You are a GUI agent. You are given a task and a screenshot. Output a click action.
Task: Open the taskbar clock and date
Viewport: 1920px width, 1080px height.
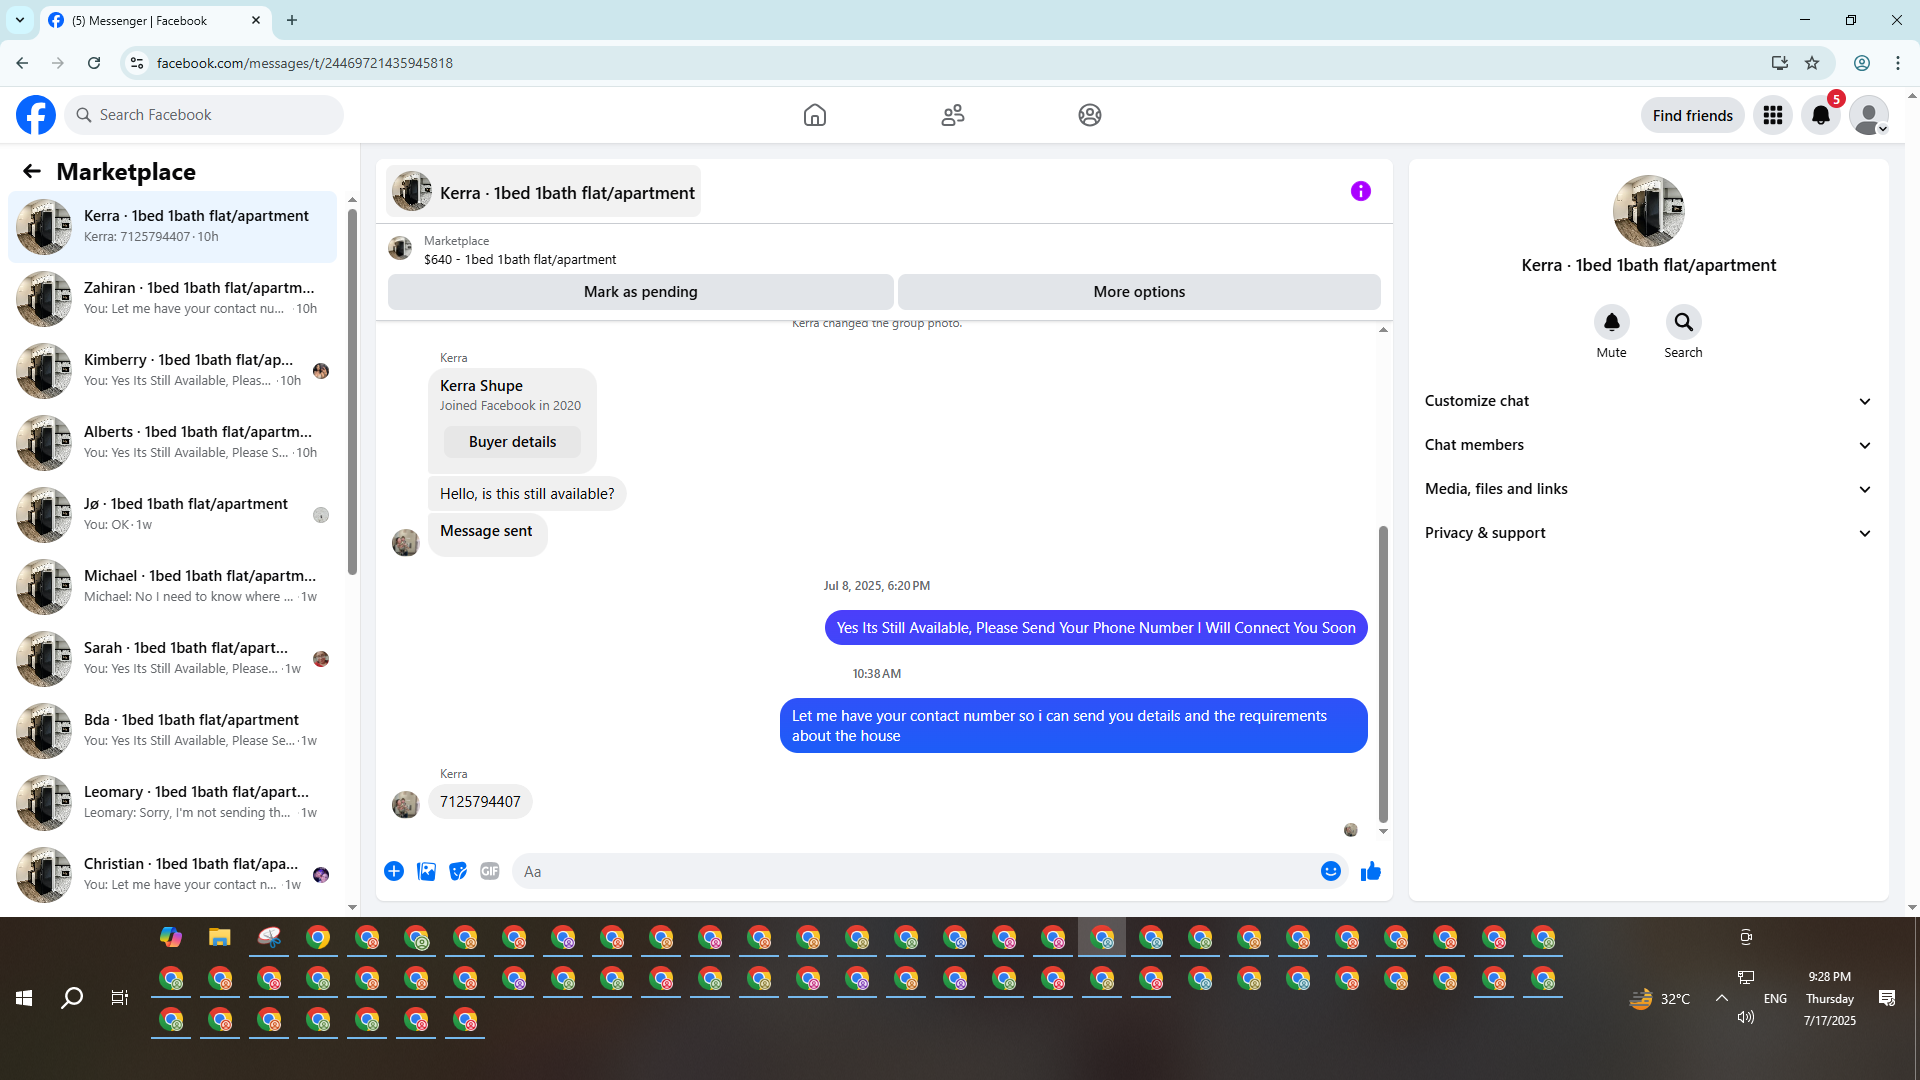[x=1830, y=998]
